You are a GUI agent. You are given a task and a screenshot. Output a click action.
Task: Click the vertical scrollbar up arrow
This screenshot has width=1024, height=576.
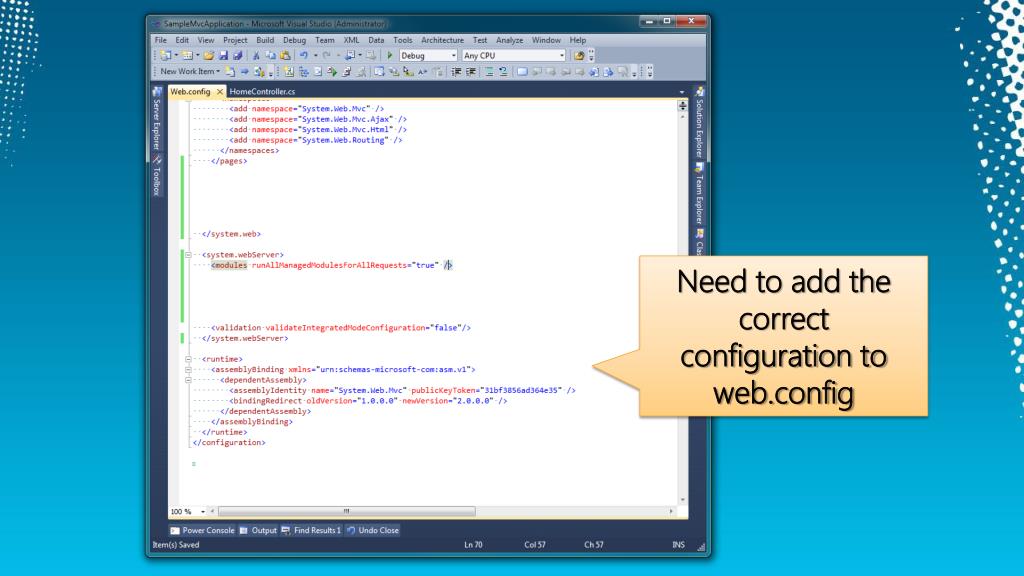(x=682, y=116)
